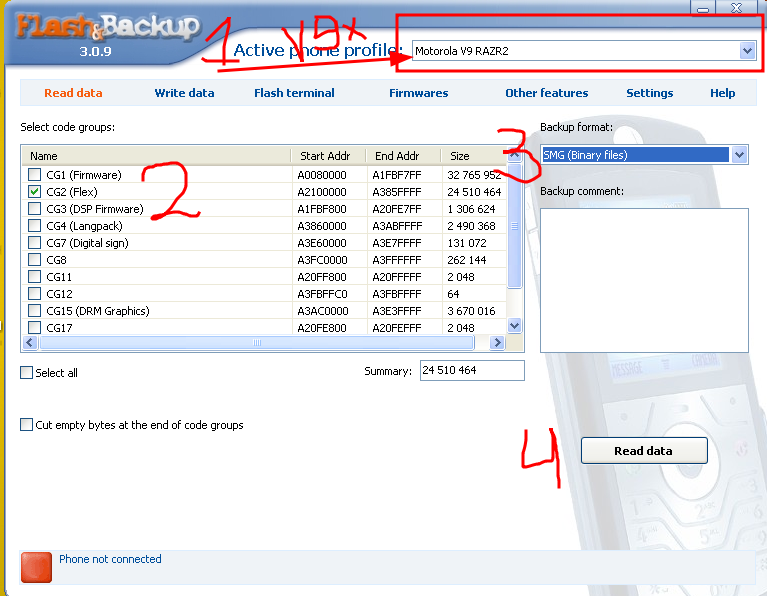Sort by the Name column header
Screen dimensions: 767x596
157,156
